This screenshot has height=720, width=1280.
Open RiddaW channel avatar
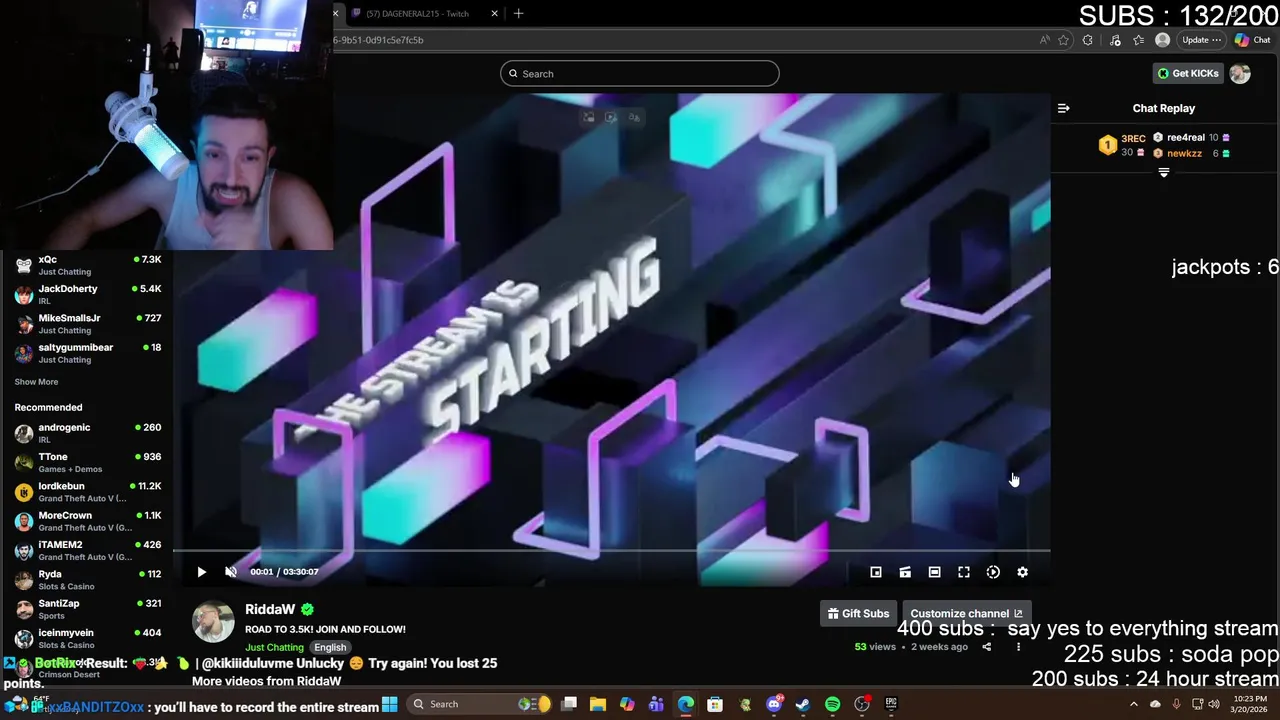(213, 622)
